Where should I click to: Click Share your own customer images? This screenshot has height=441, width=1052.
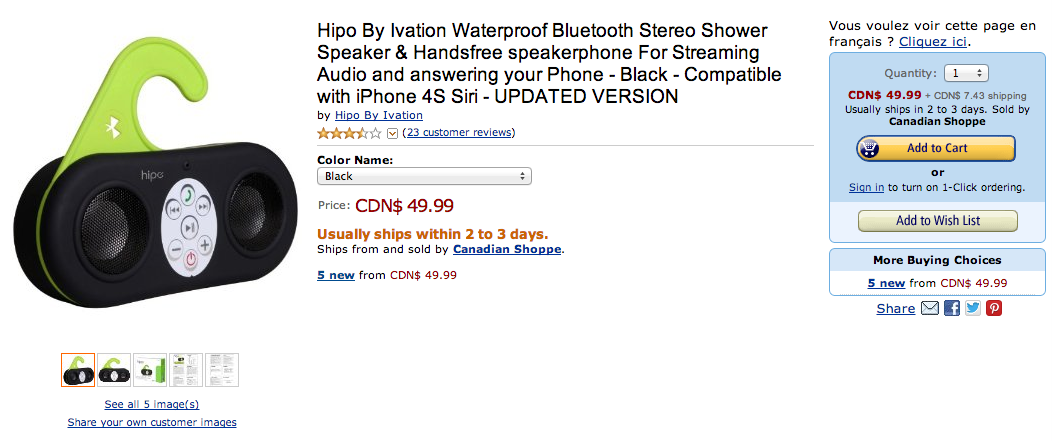152,423
